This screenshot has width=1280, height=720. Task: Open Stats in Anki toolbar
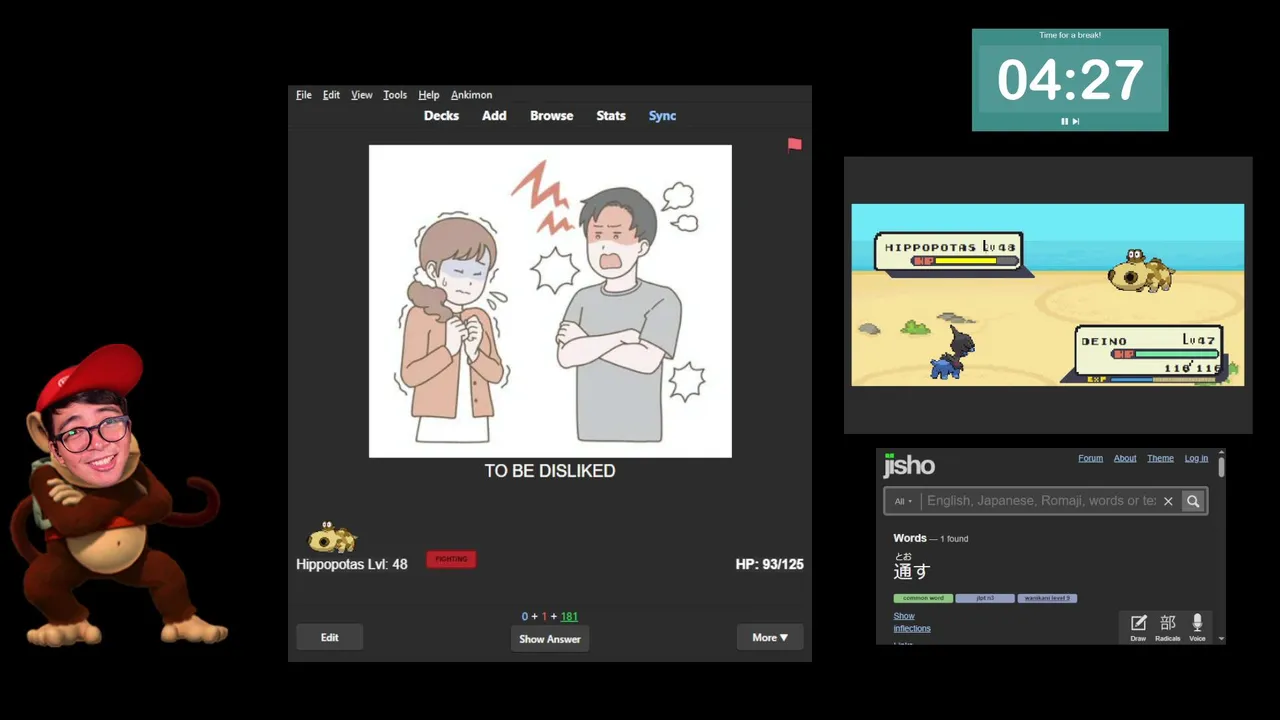[611, 116]
